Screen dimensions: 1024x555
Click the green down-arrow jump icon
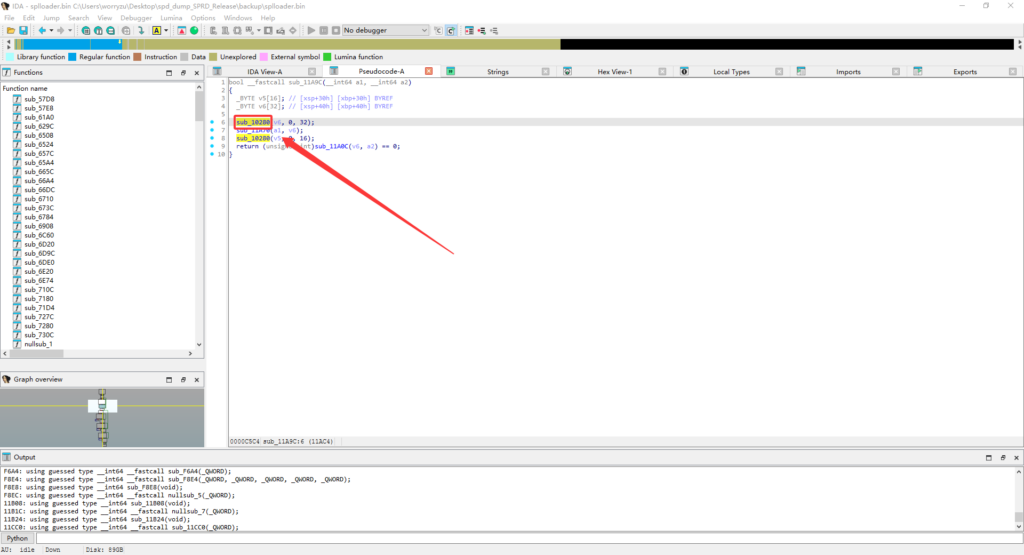click(141, 31)
